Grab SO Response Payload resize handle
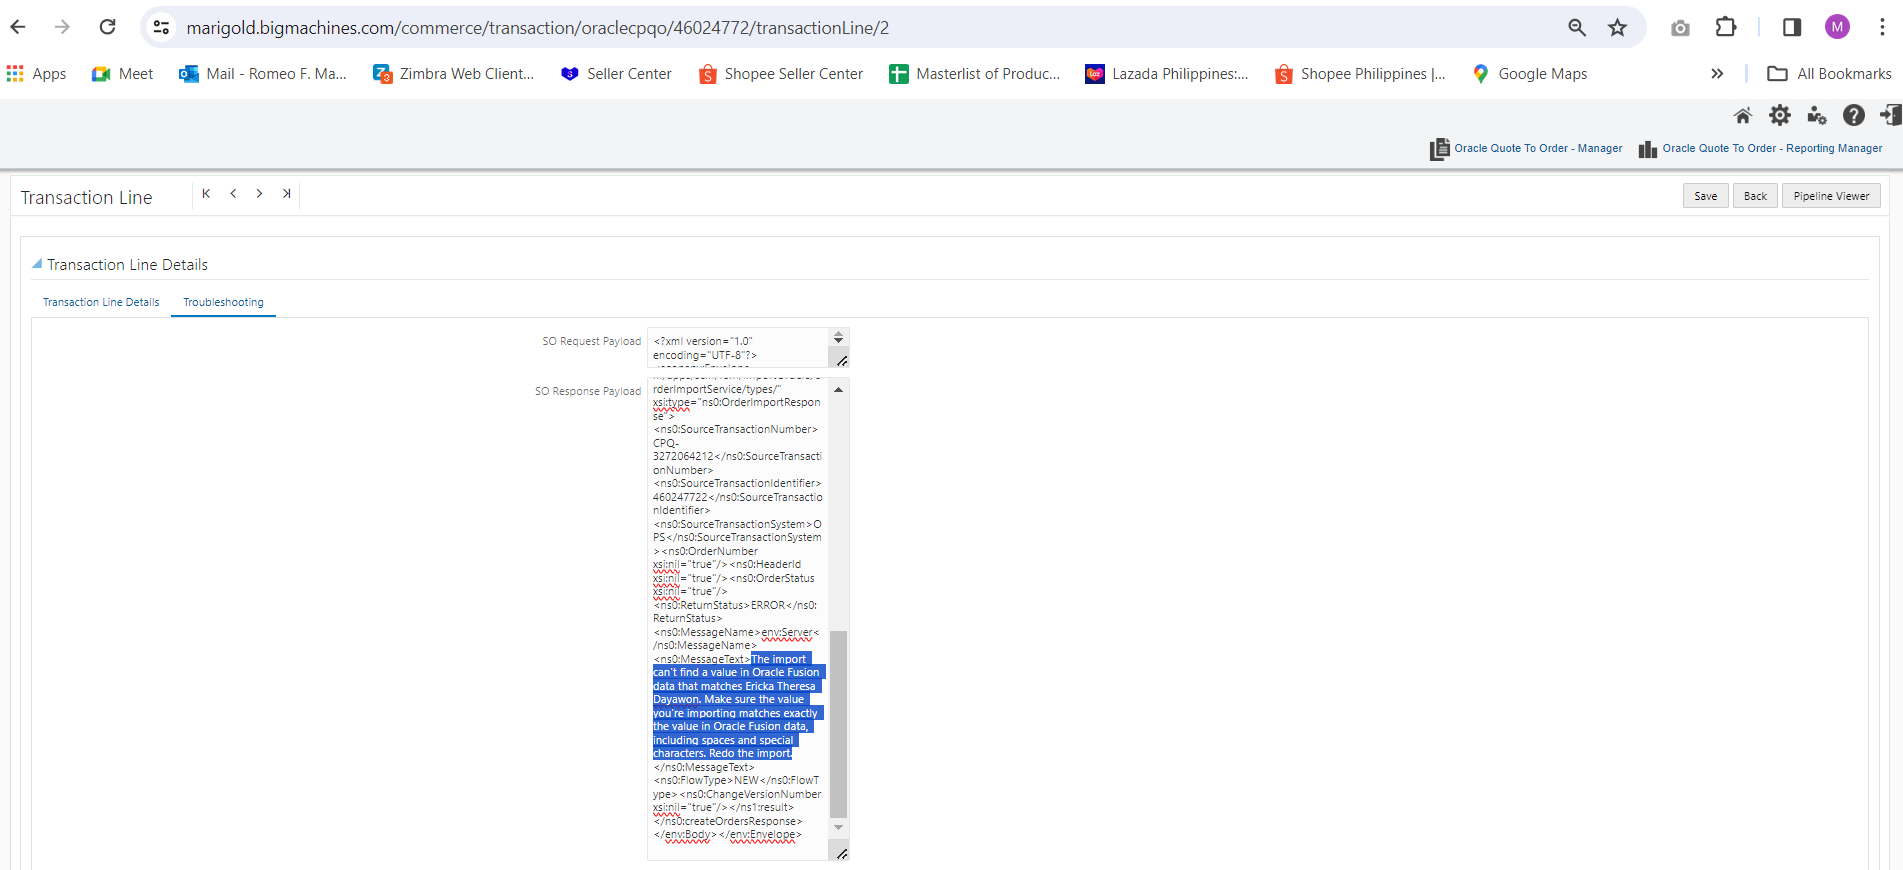Screen dimensions: 1903x870 coord(842,853)
